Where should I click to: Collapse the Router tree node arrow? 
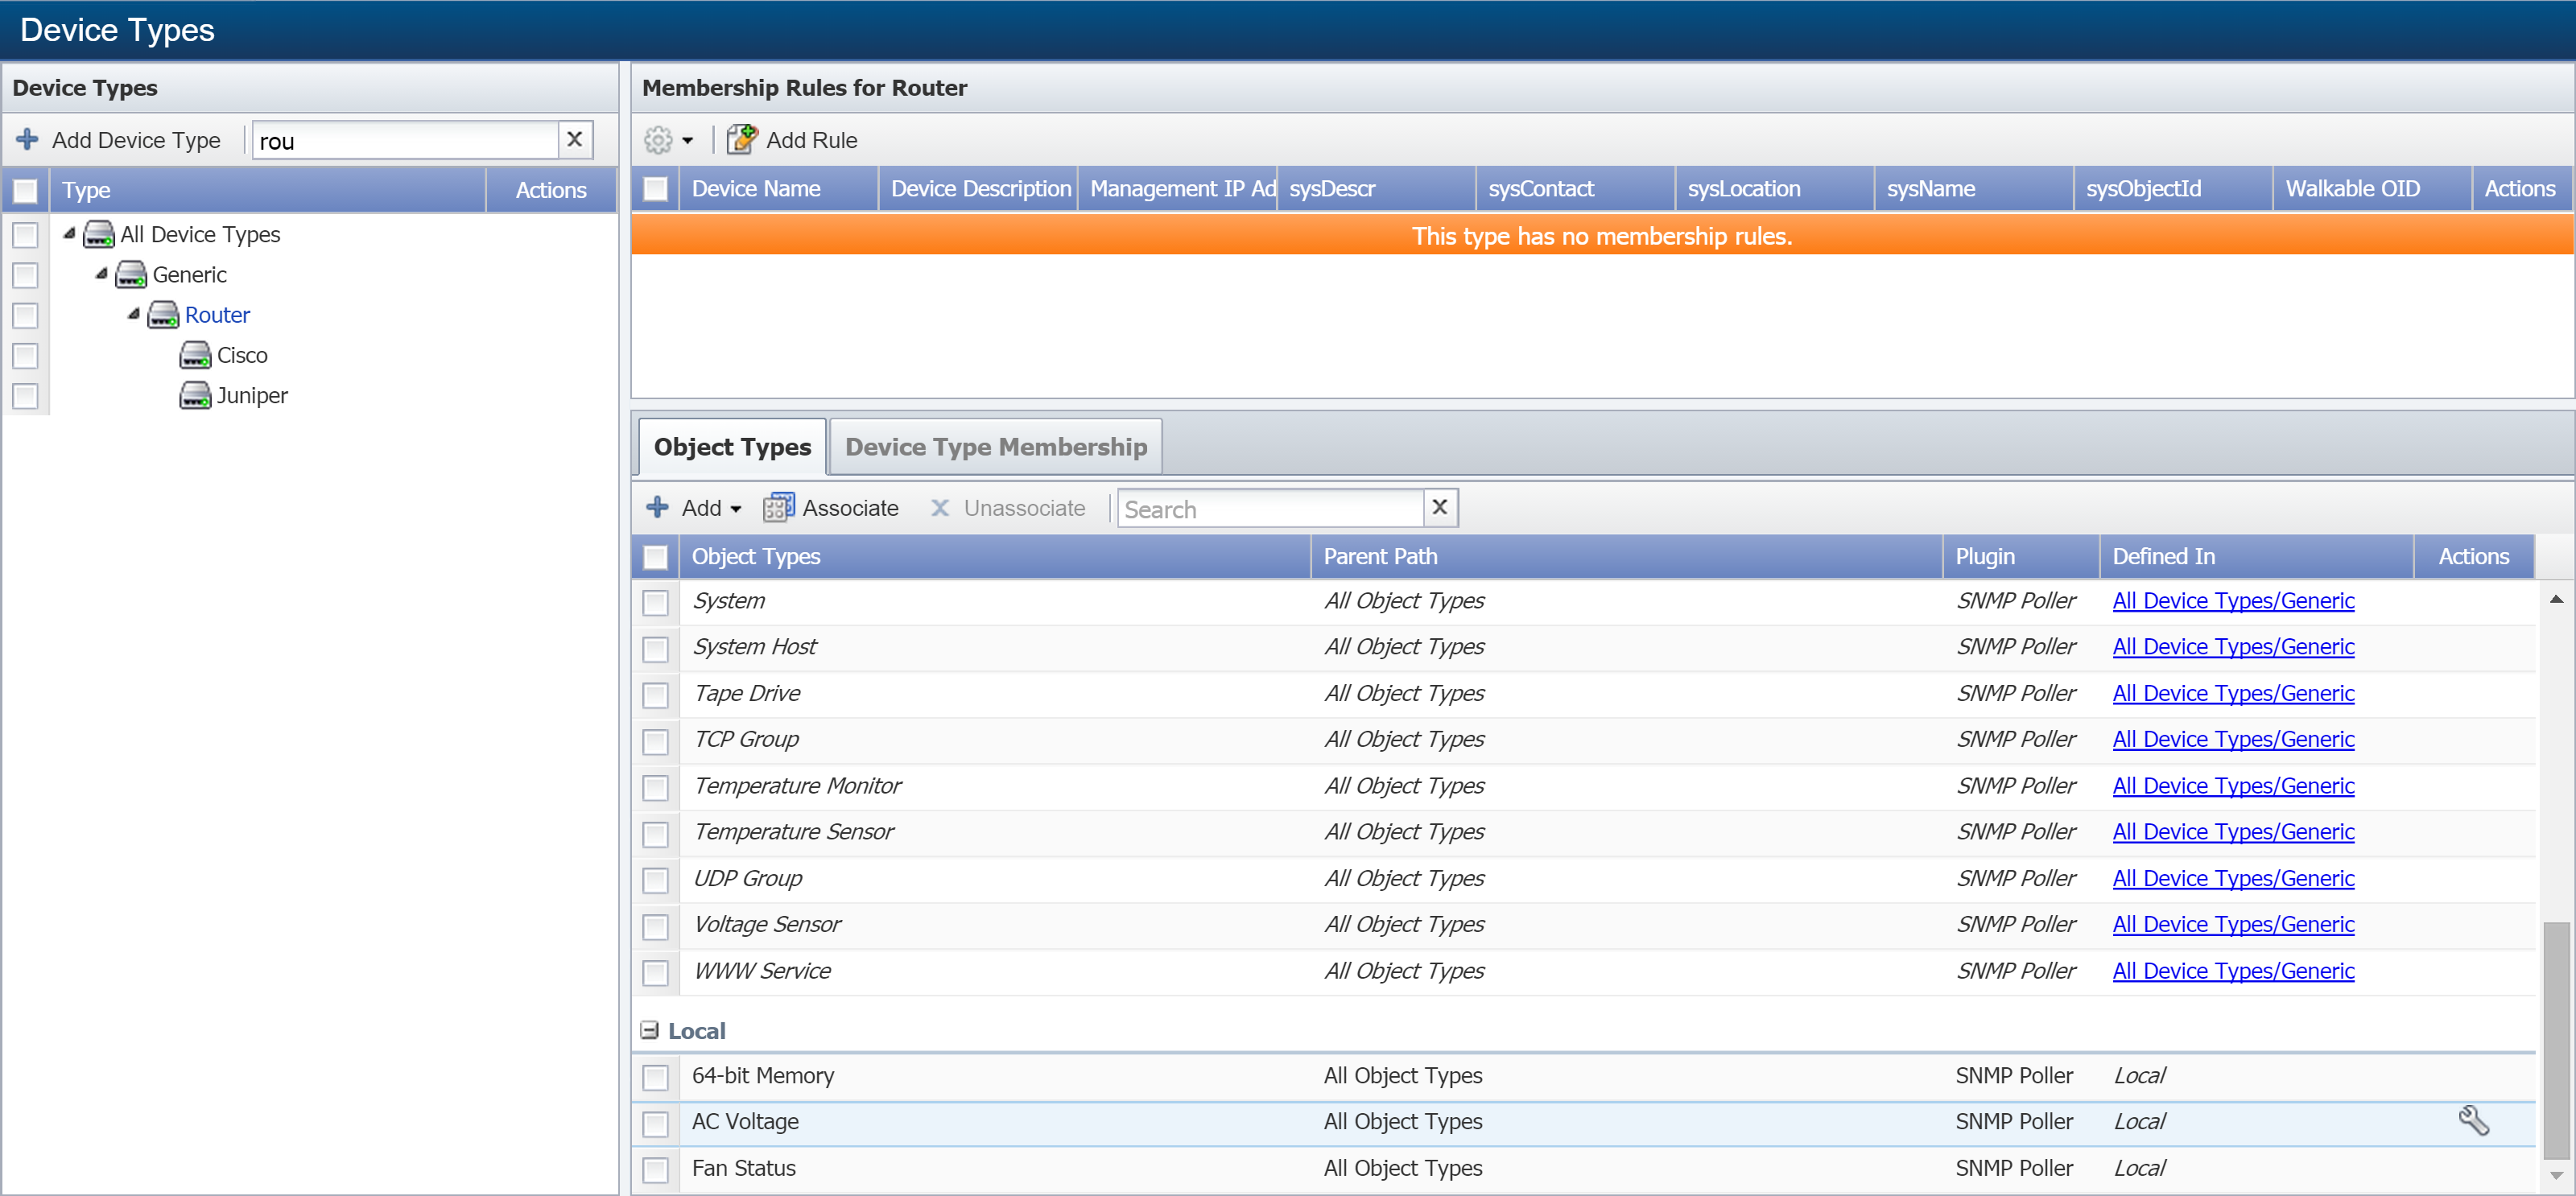(x=133, y=314)
